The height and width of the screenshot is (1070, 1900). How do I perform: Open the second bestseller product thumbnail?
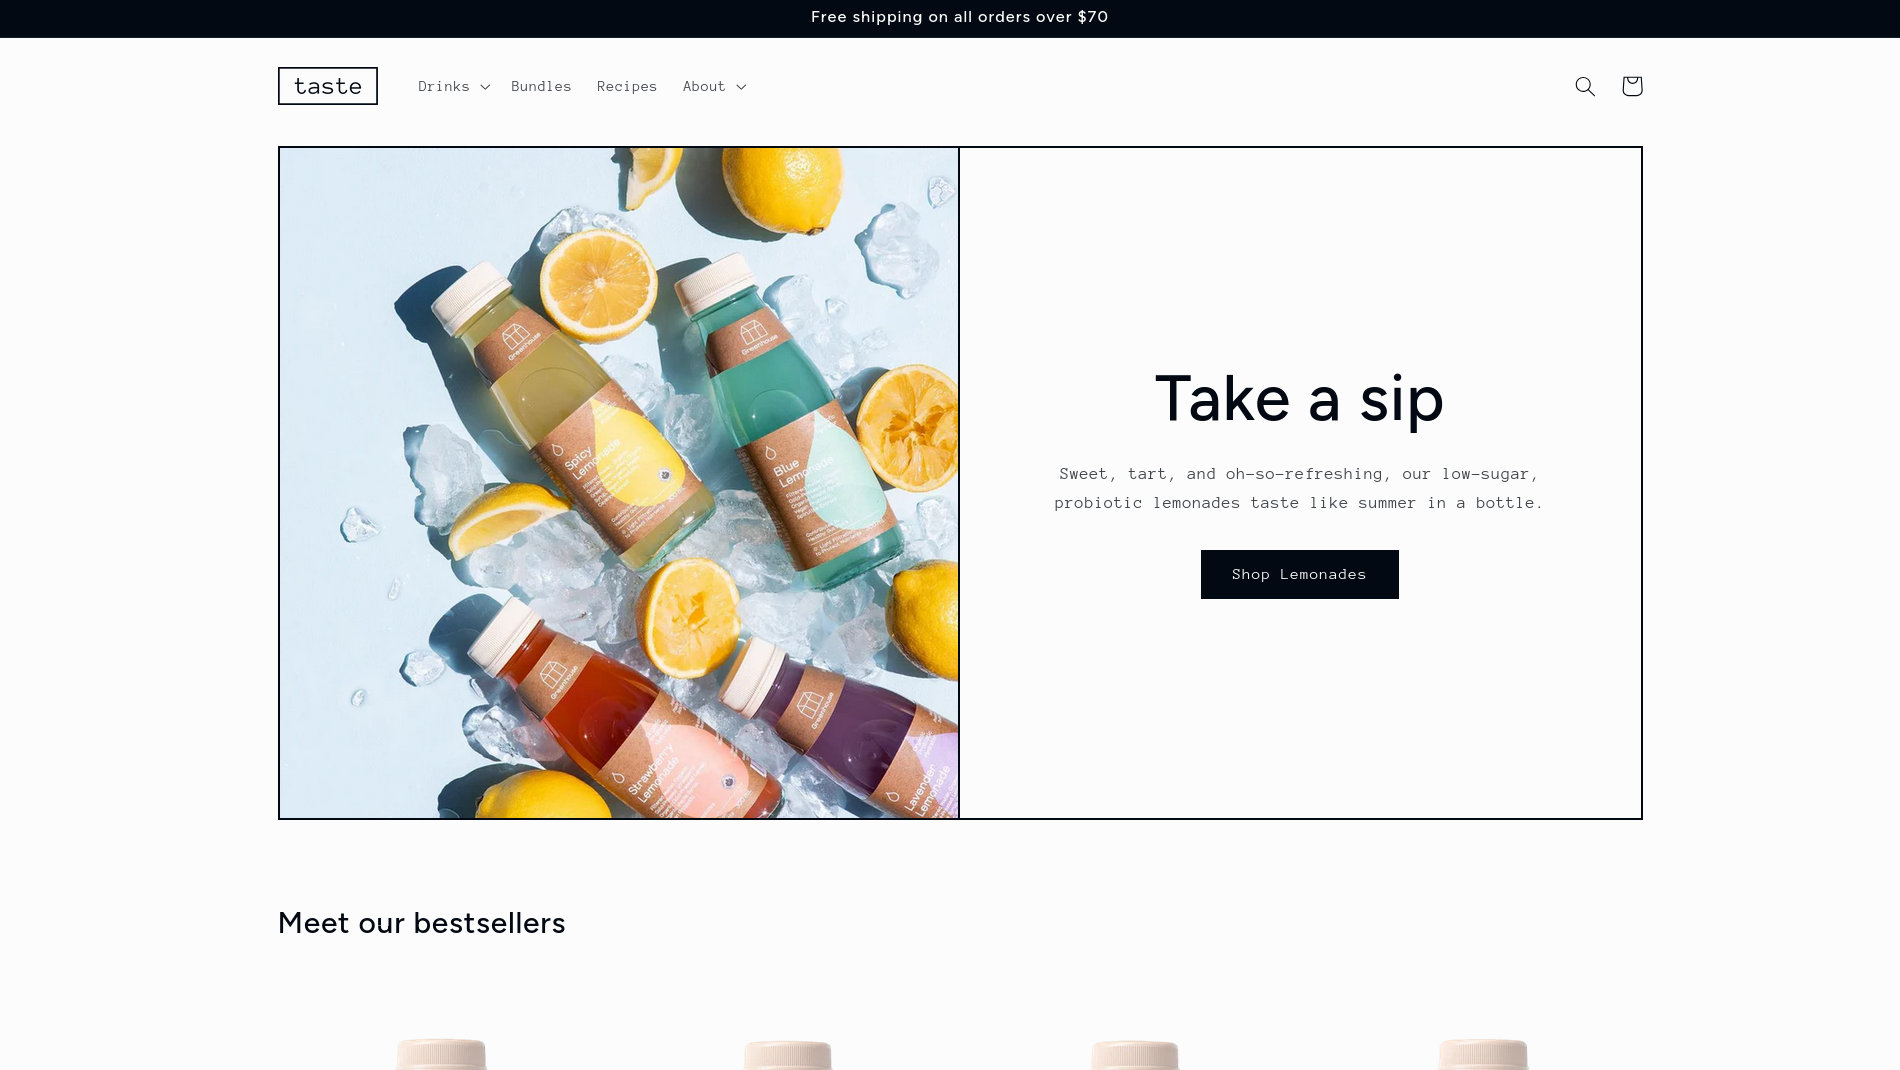point(788,1054)
